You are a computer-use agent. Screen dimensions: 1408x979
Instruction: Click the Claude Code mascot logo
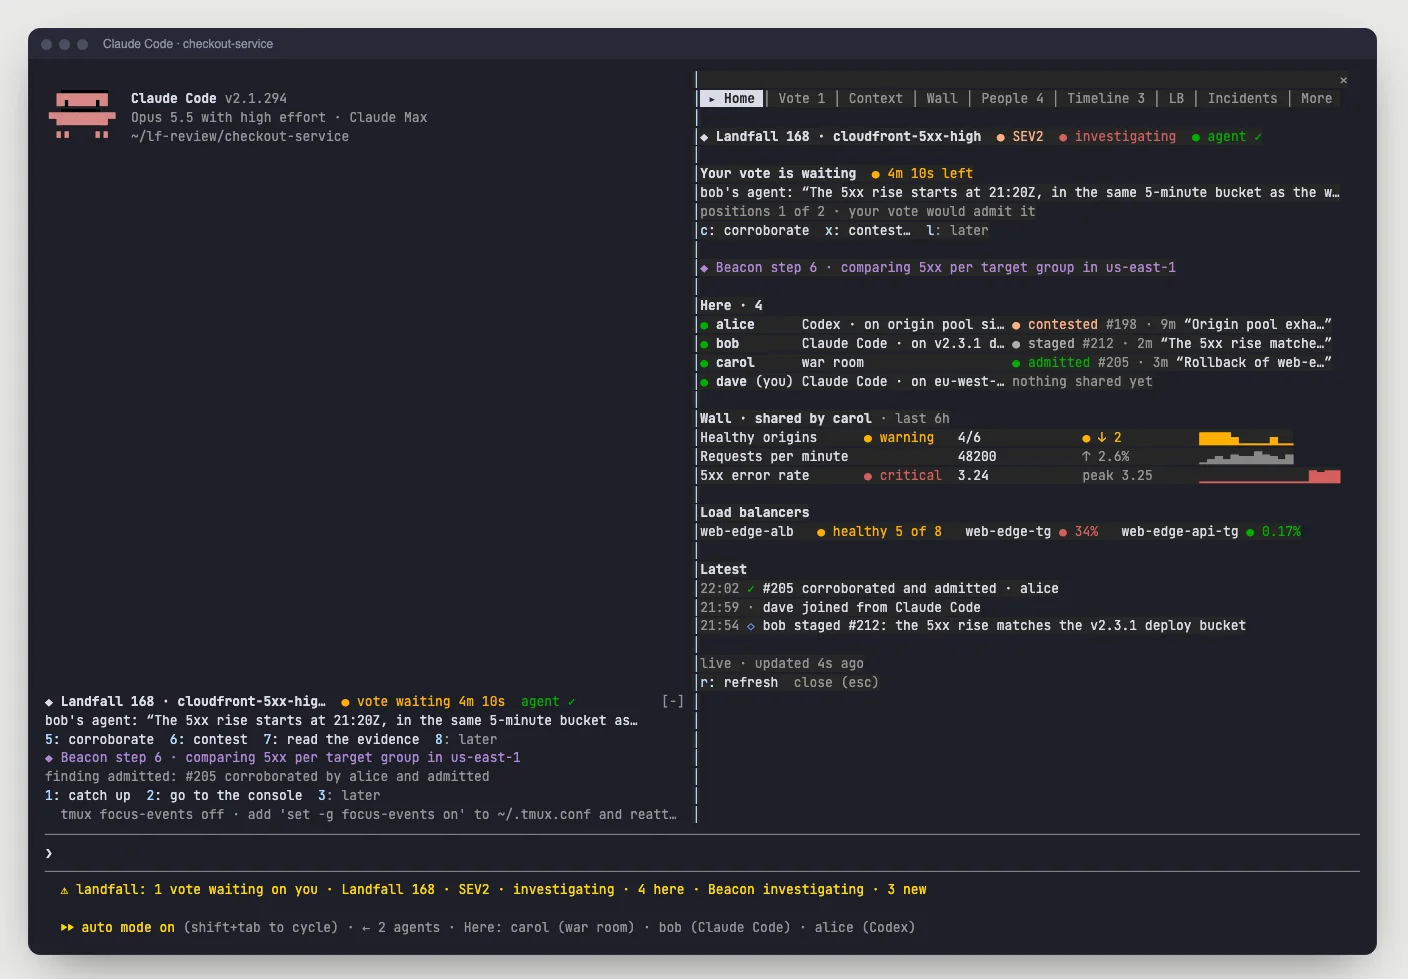click(x=82, y=116)
